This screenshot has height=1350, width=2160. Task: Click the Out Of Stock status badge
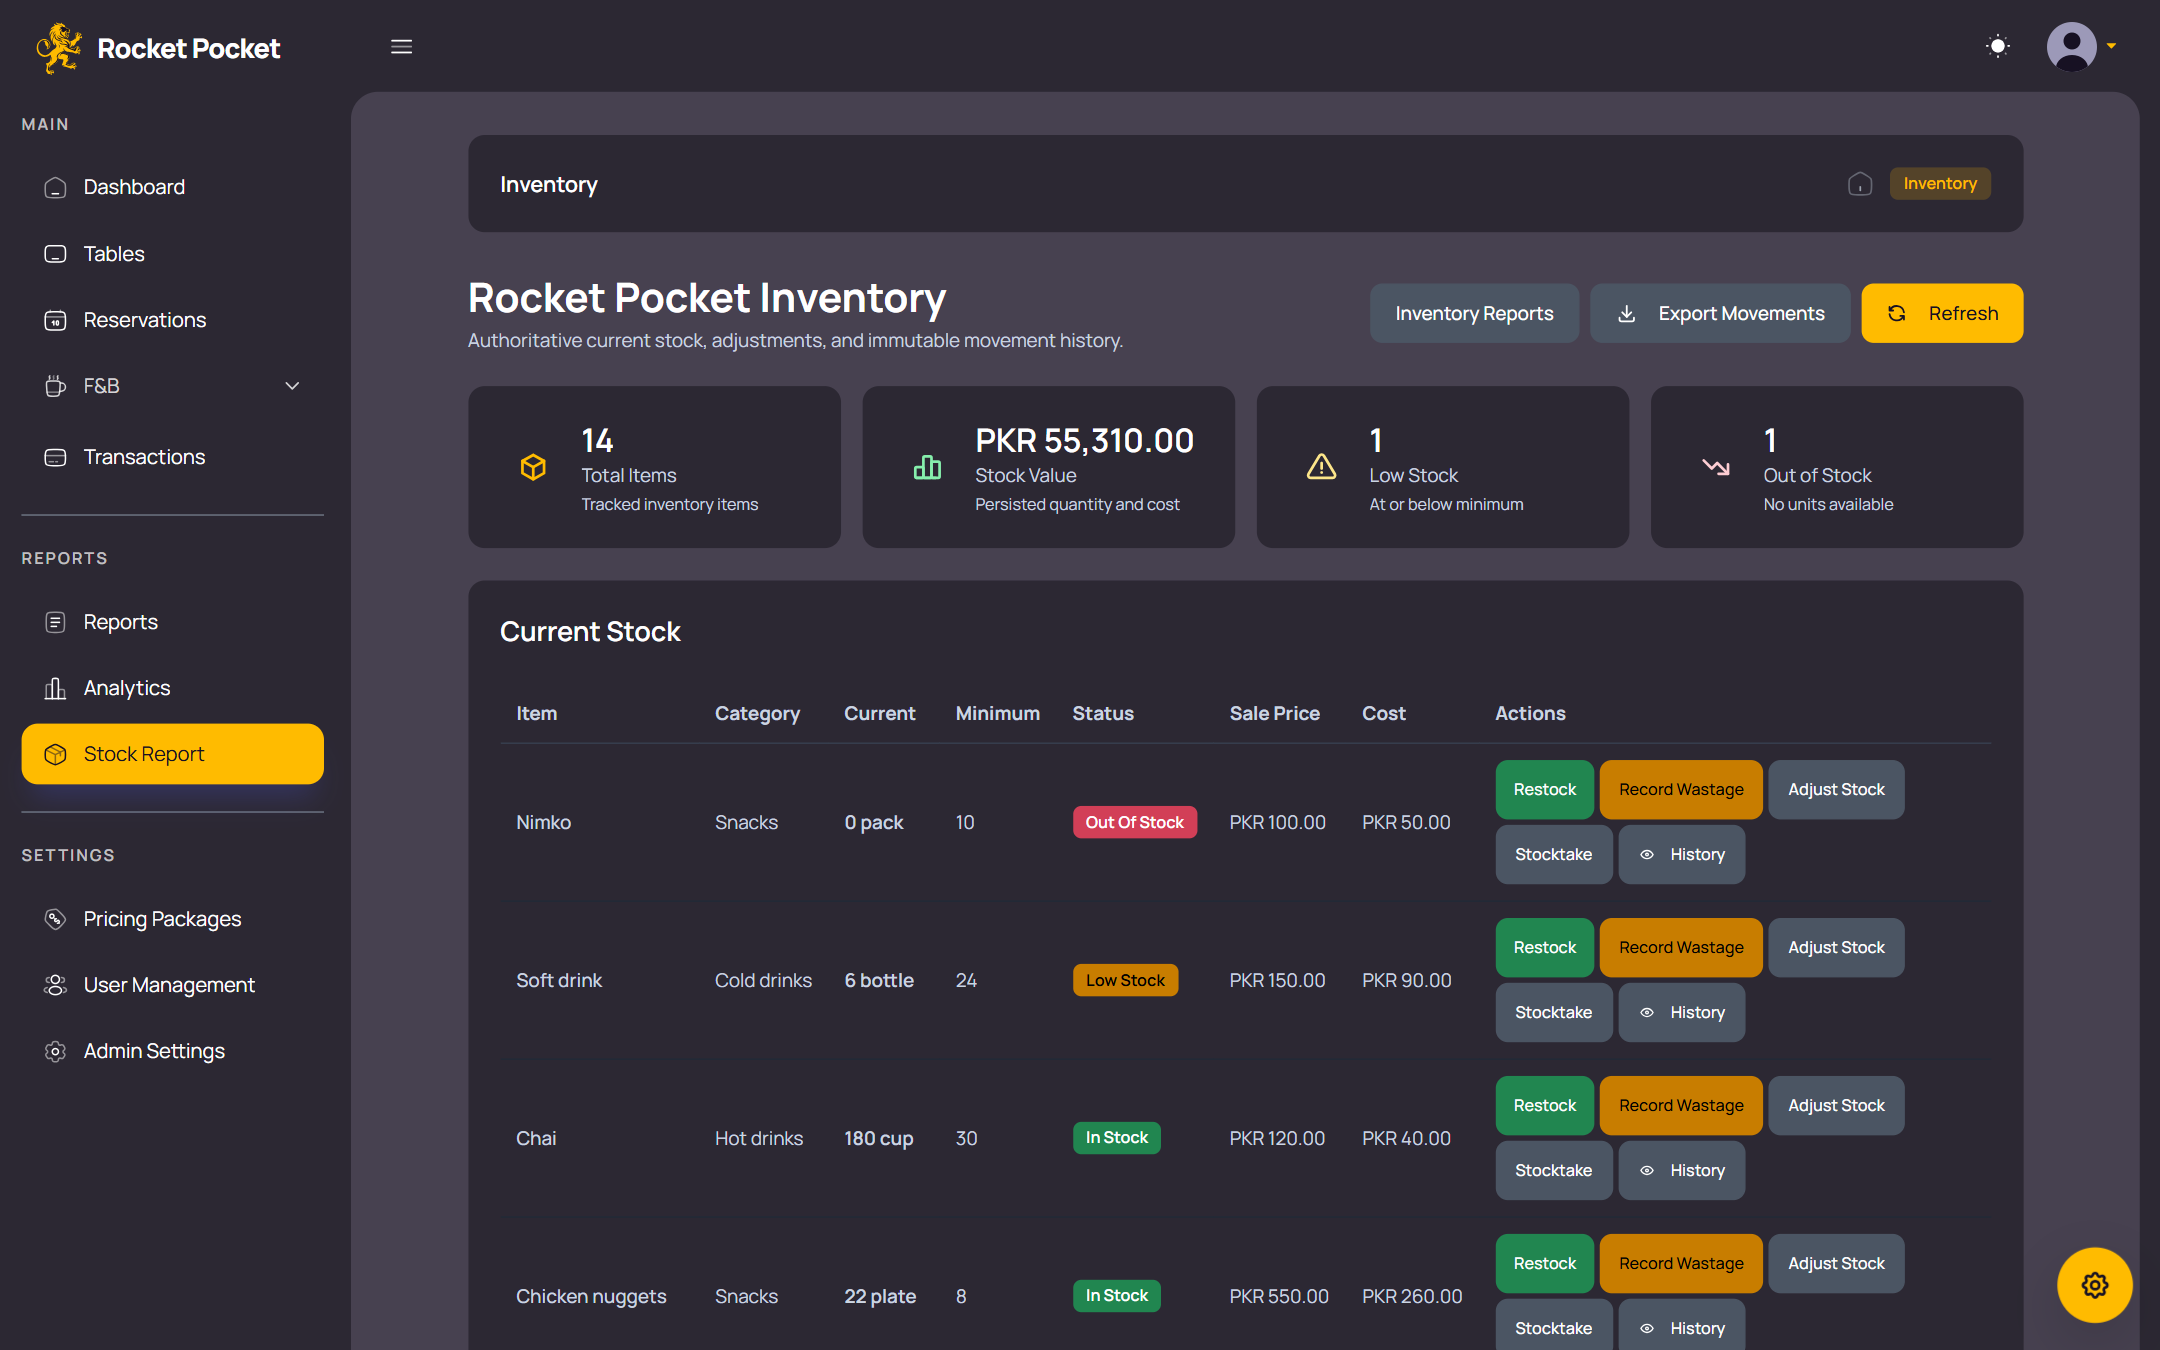1134,822
